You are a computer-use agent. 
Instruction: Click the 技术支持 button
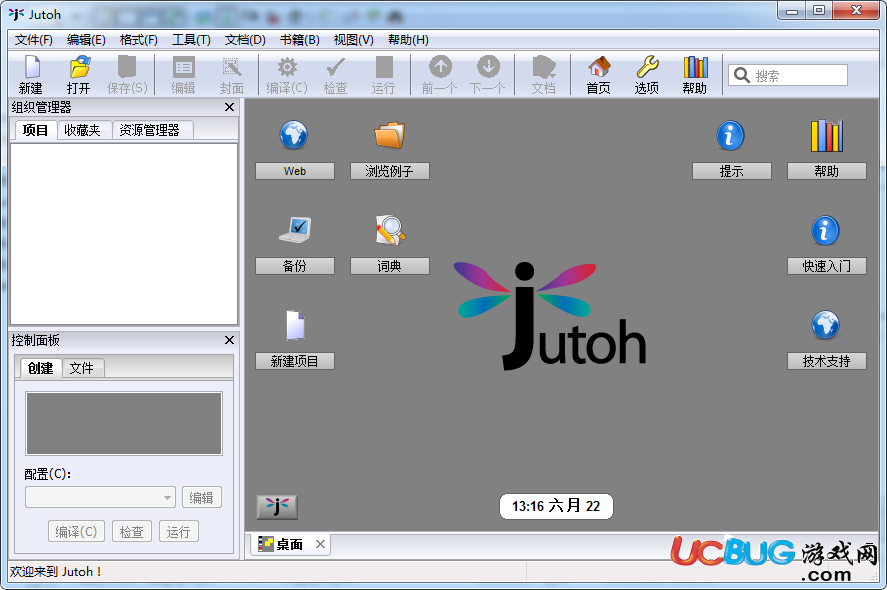827,361
